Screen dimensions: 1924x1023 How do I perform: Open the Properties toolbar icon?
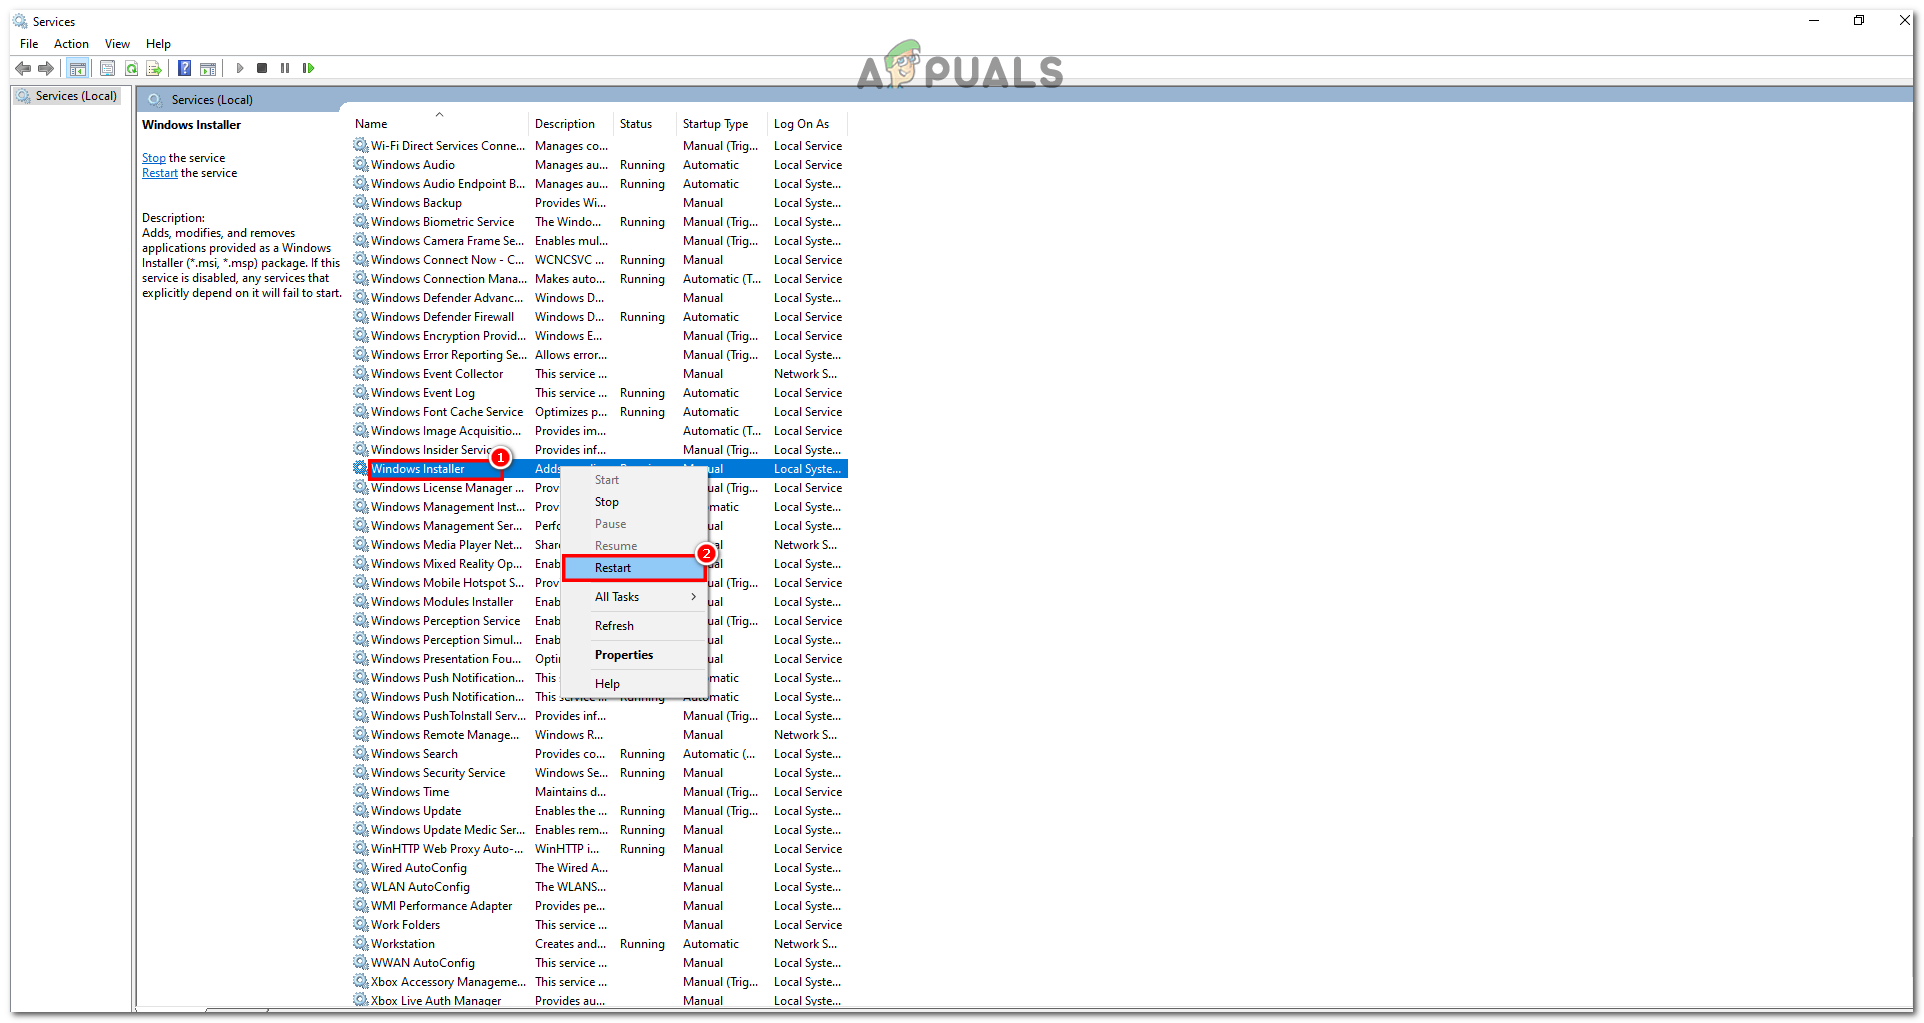[x=107, y=68]
